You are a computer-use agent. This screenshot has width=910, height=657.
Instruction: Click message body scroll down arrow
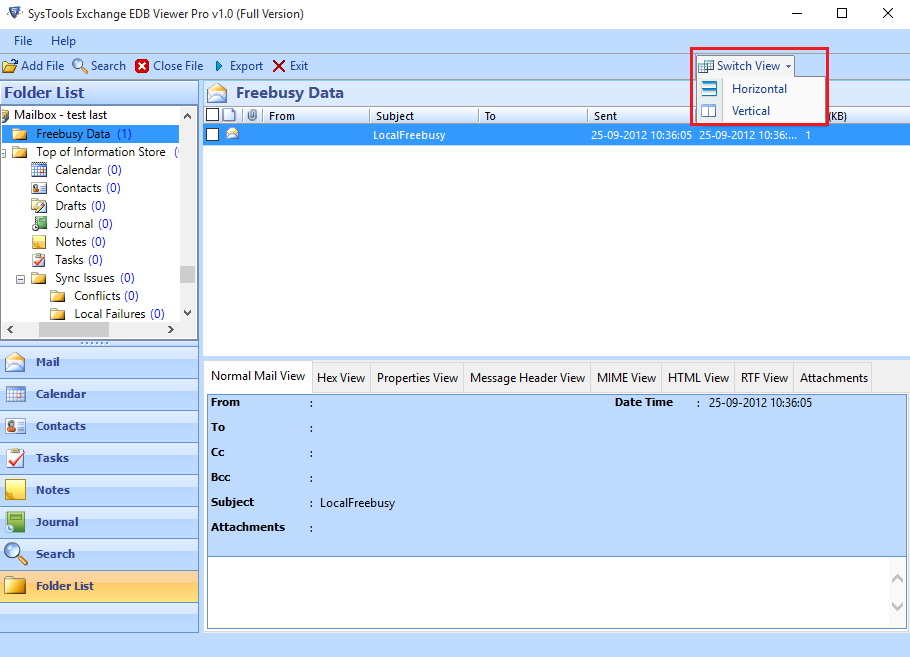897,606
